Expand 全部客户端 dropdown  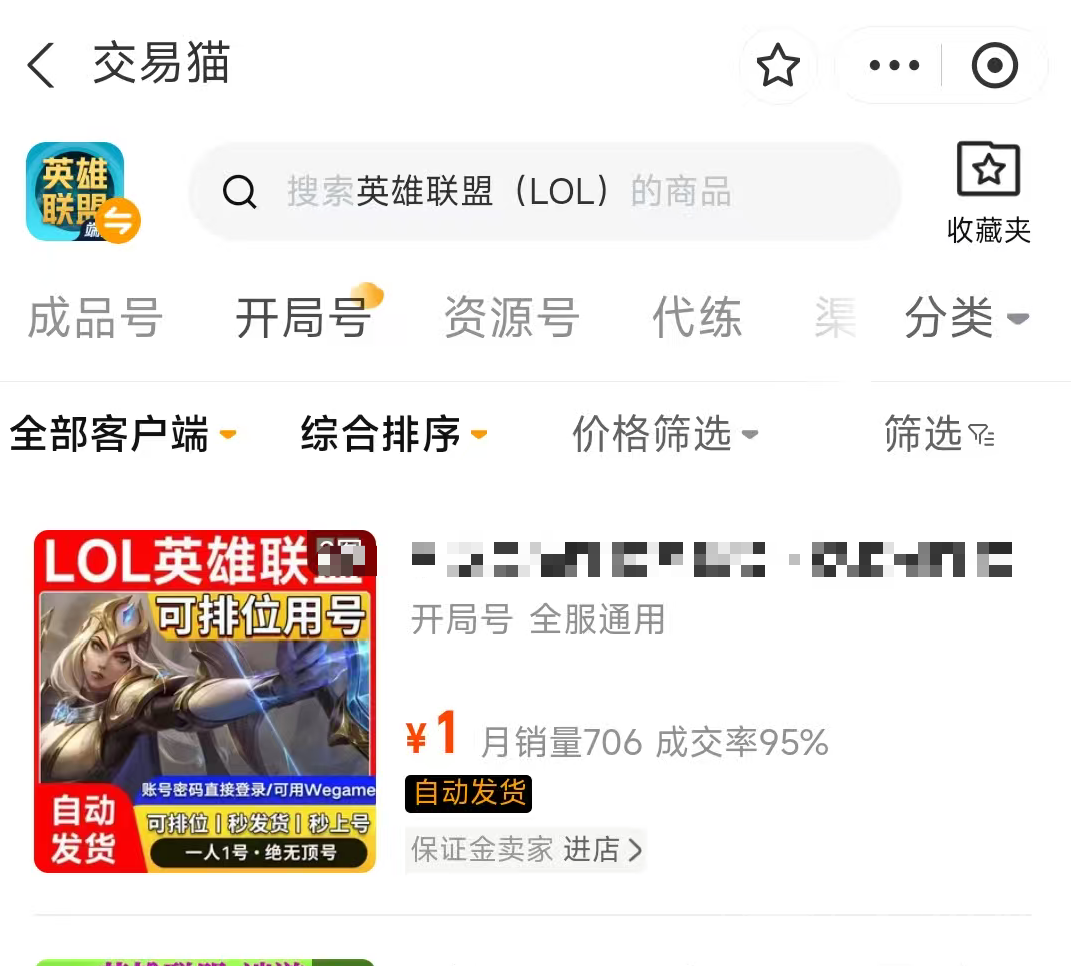[x=123, y=434]
